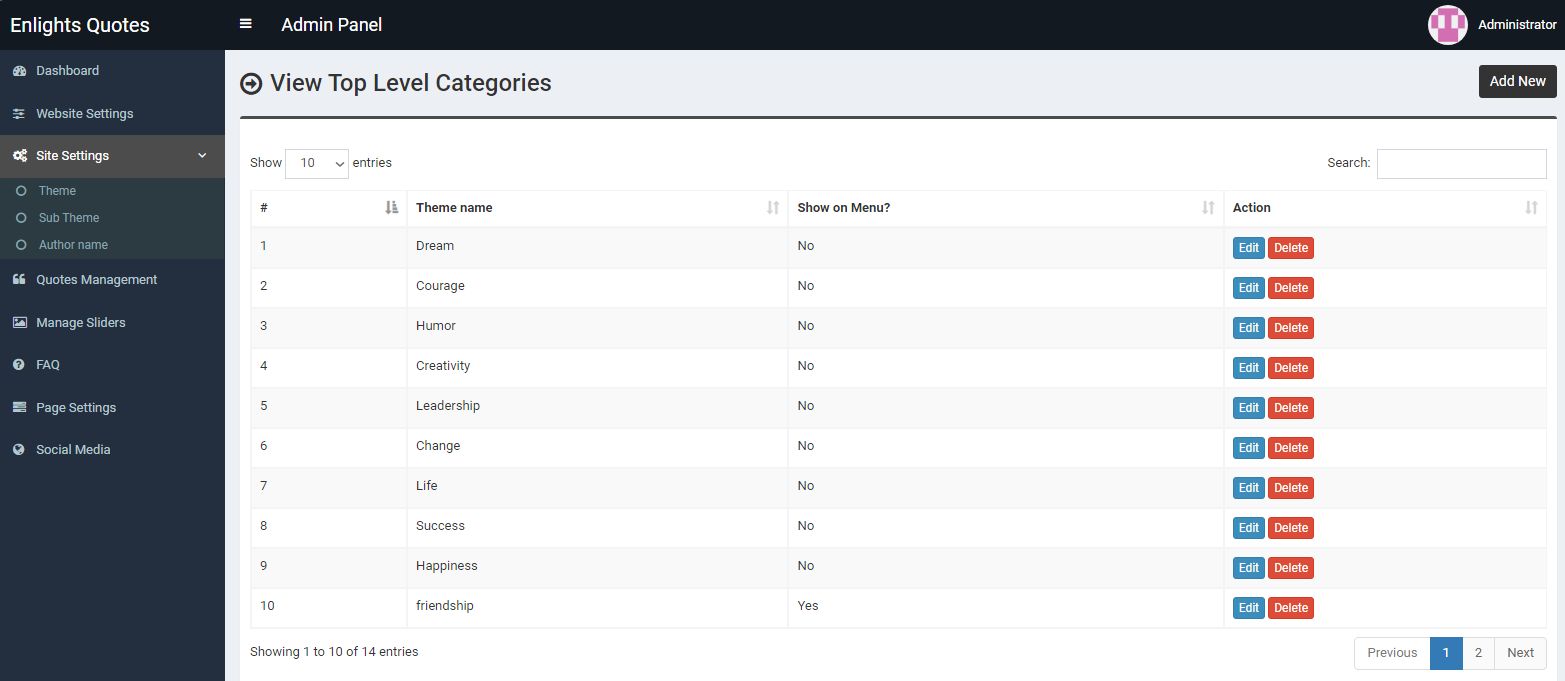Viewport: 1565px width, 681px height.
Task: Delete the Success theme
Action: pos(1291,528)
